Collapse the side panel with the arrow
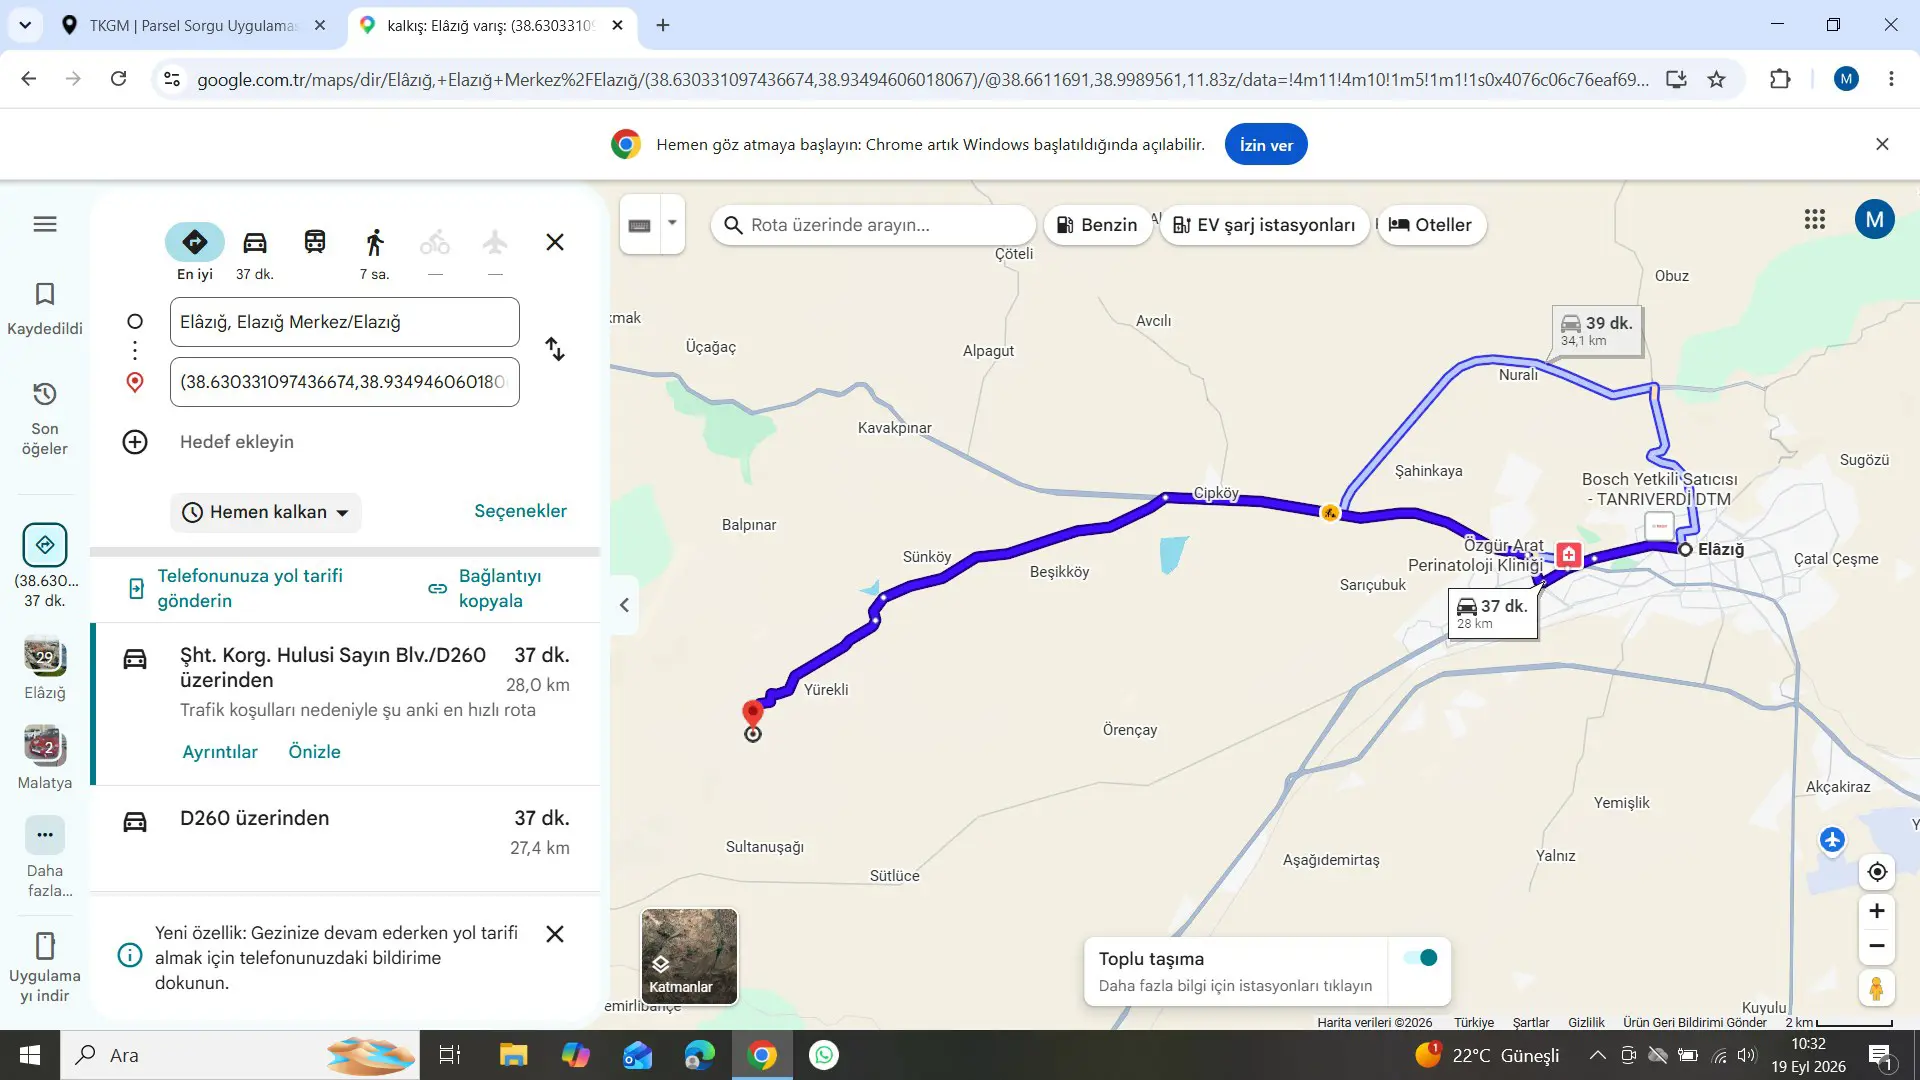Image resolution: width=1920 pixels, height=1080 pixels. pos(624,605)
